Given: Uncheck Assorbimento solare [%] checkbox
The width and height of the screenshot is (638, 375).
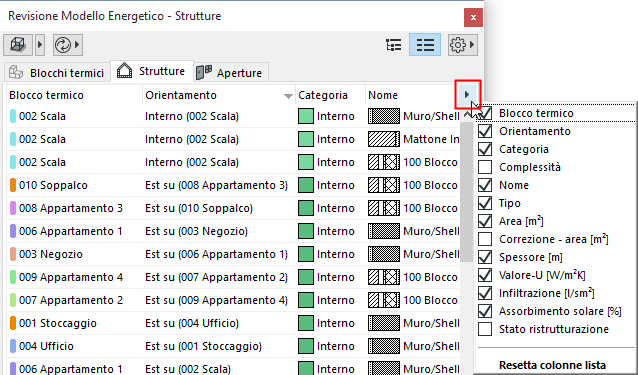Looking at the screenshot, I should (485, 311).
